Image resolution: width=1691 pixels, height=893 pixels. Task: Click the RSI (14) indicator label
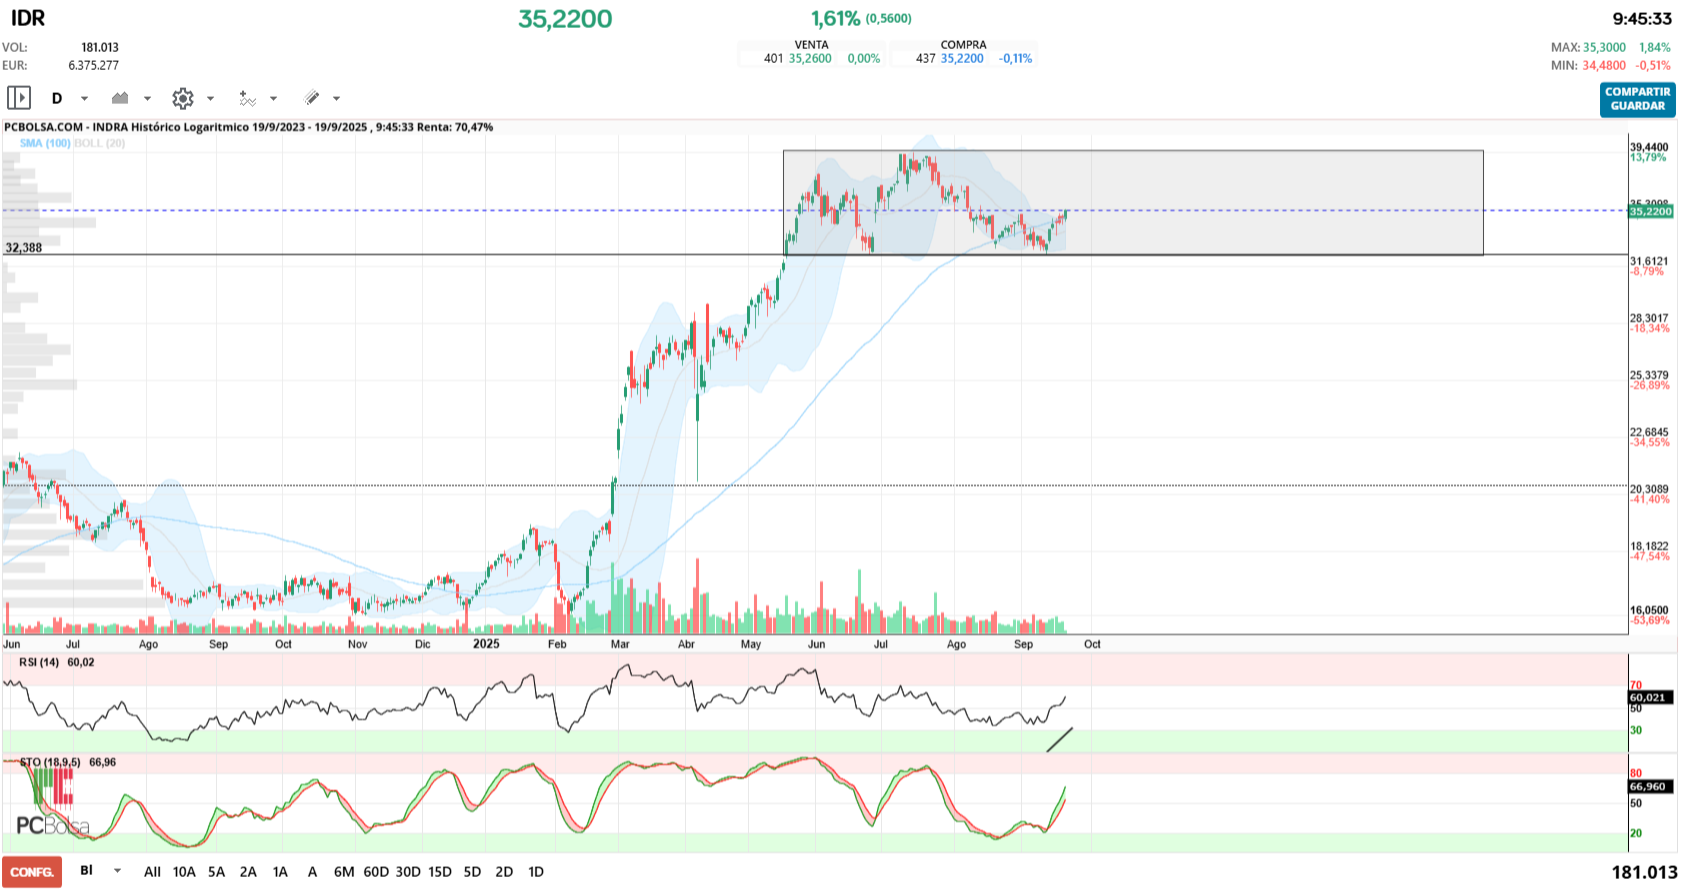click(39, 662)
